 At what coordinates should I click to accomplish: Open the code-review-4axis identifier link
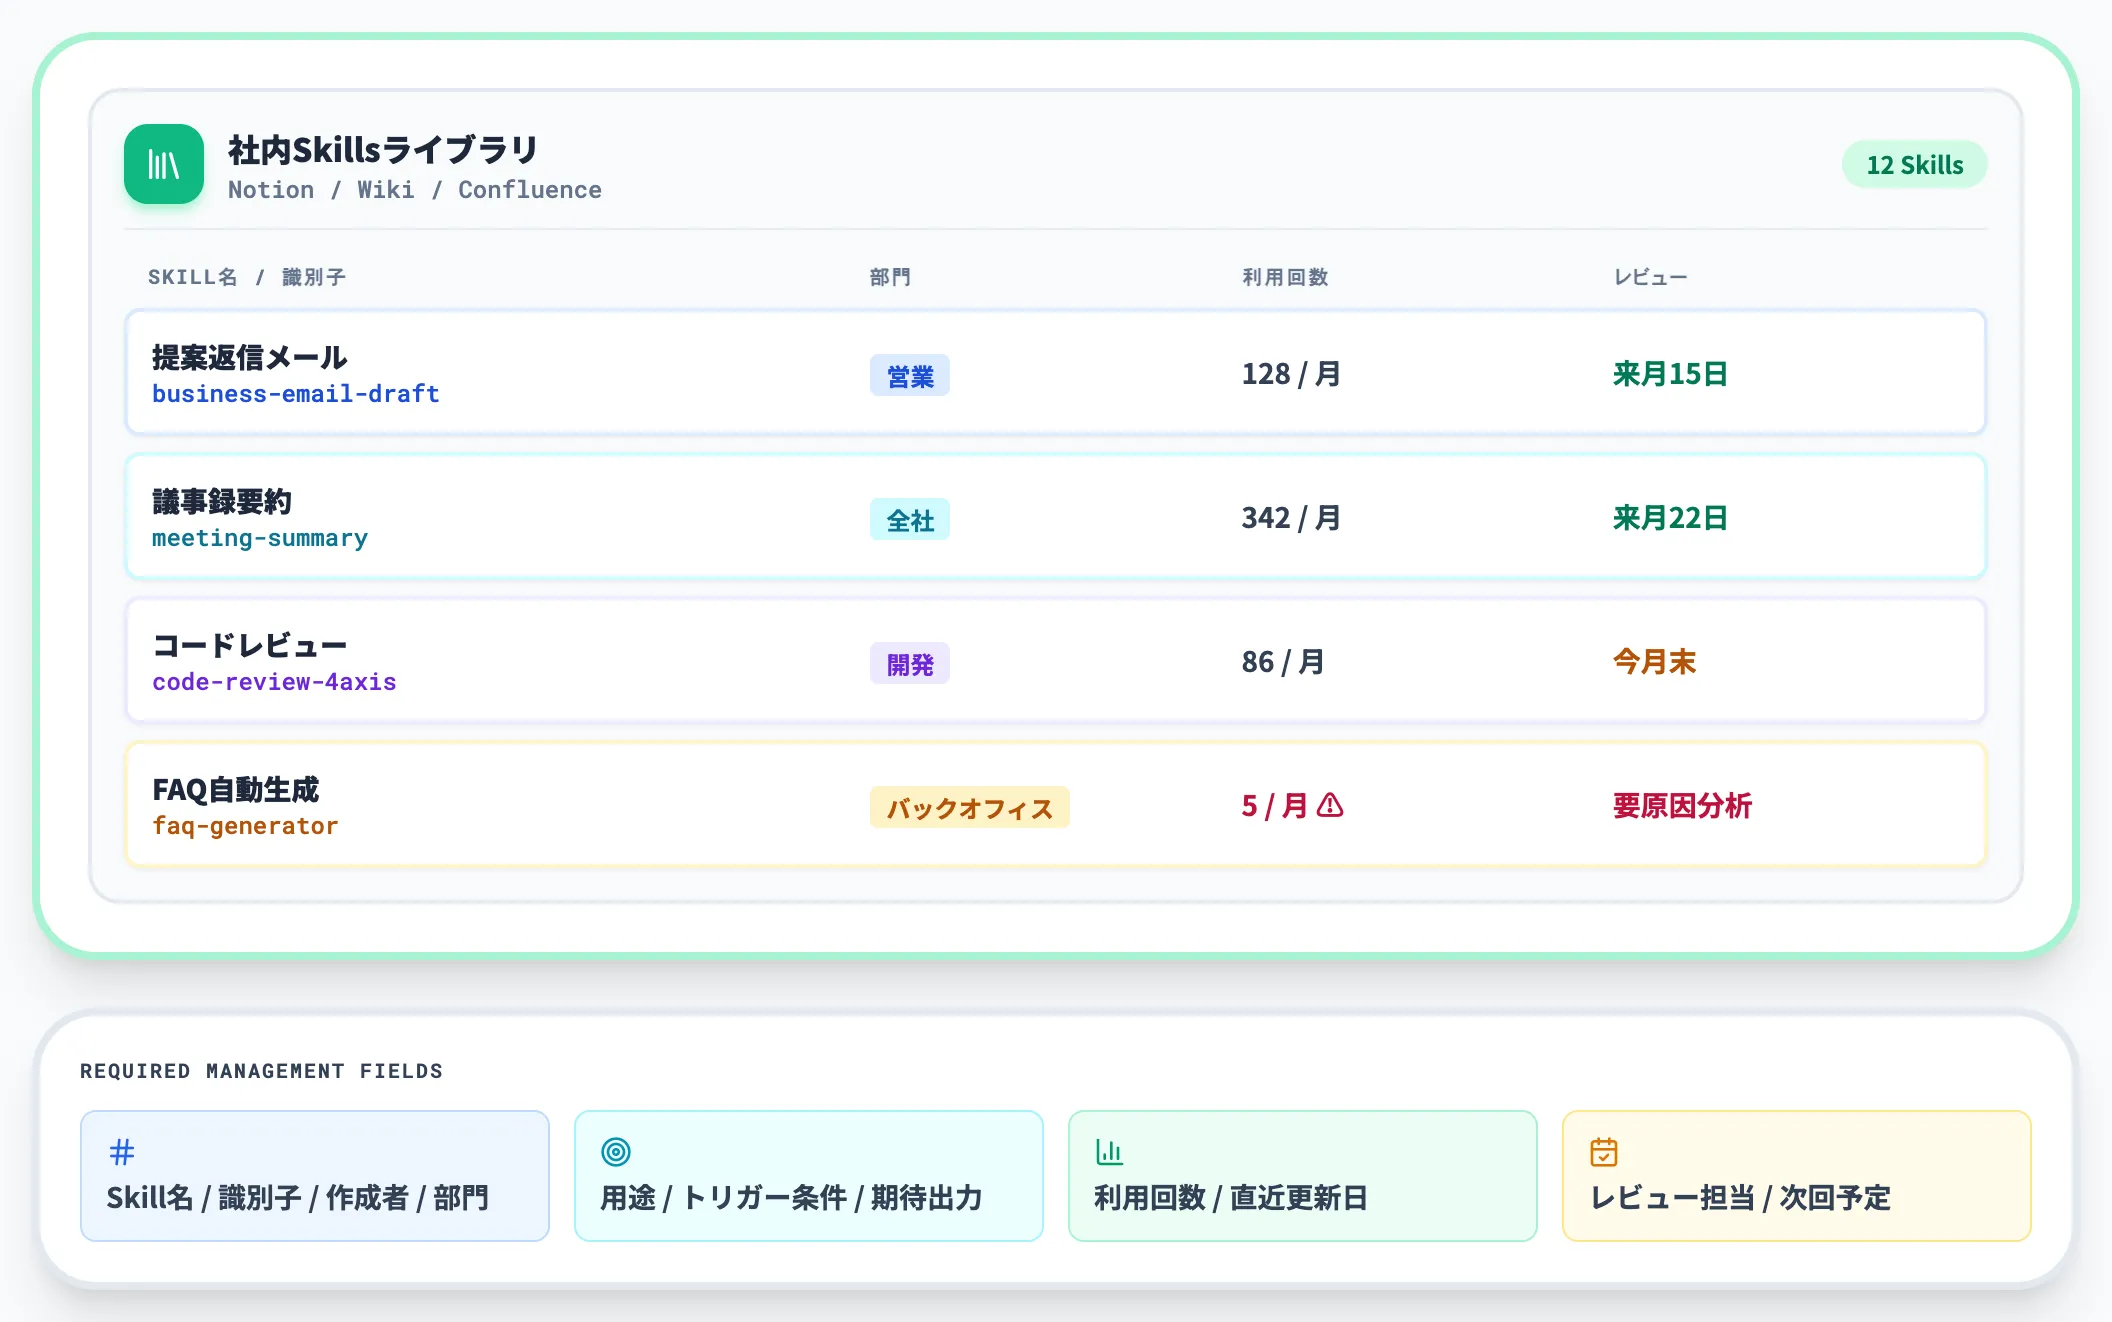tap(274, 682)
